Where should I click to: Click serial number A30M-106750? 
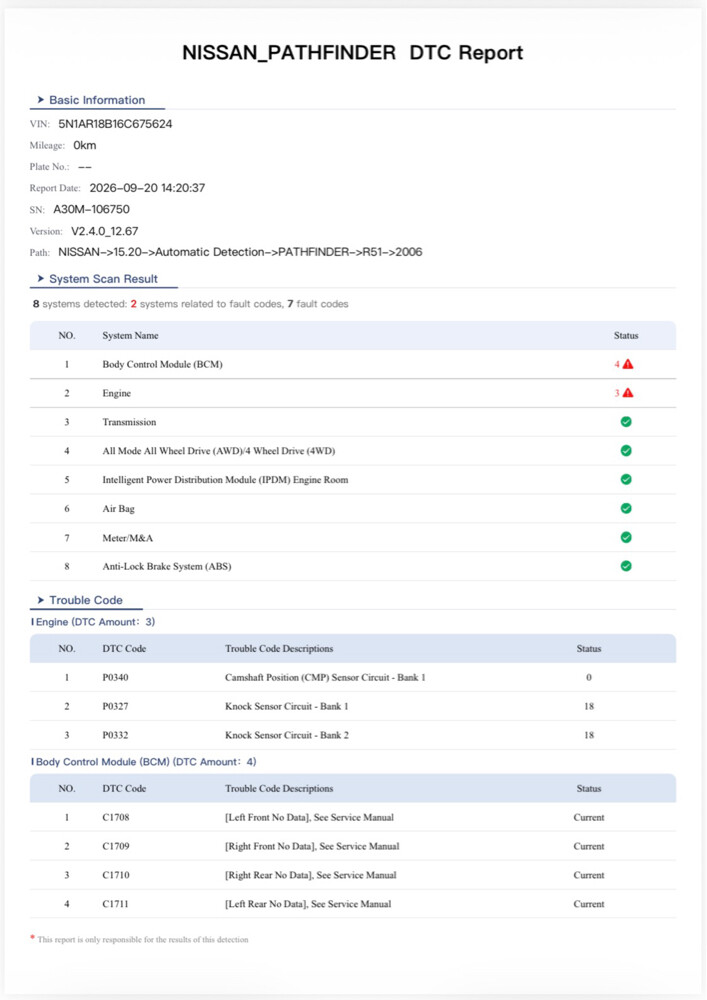coord(91,209)
